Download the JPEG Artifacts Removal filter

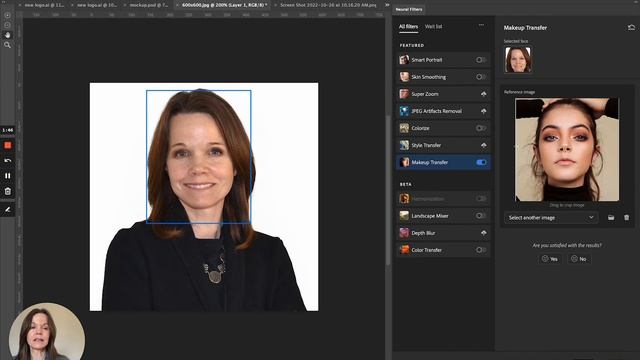click(483, 111)
